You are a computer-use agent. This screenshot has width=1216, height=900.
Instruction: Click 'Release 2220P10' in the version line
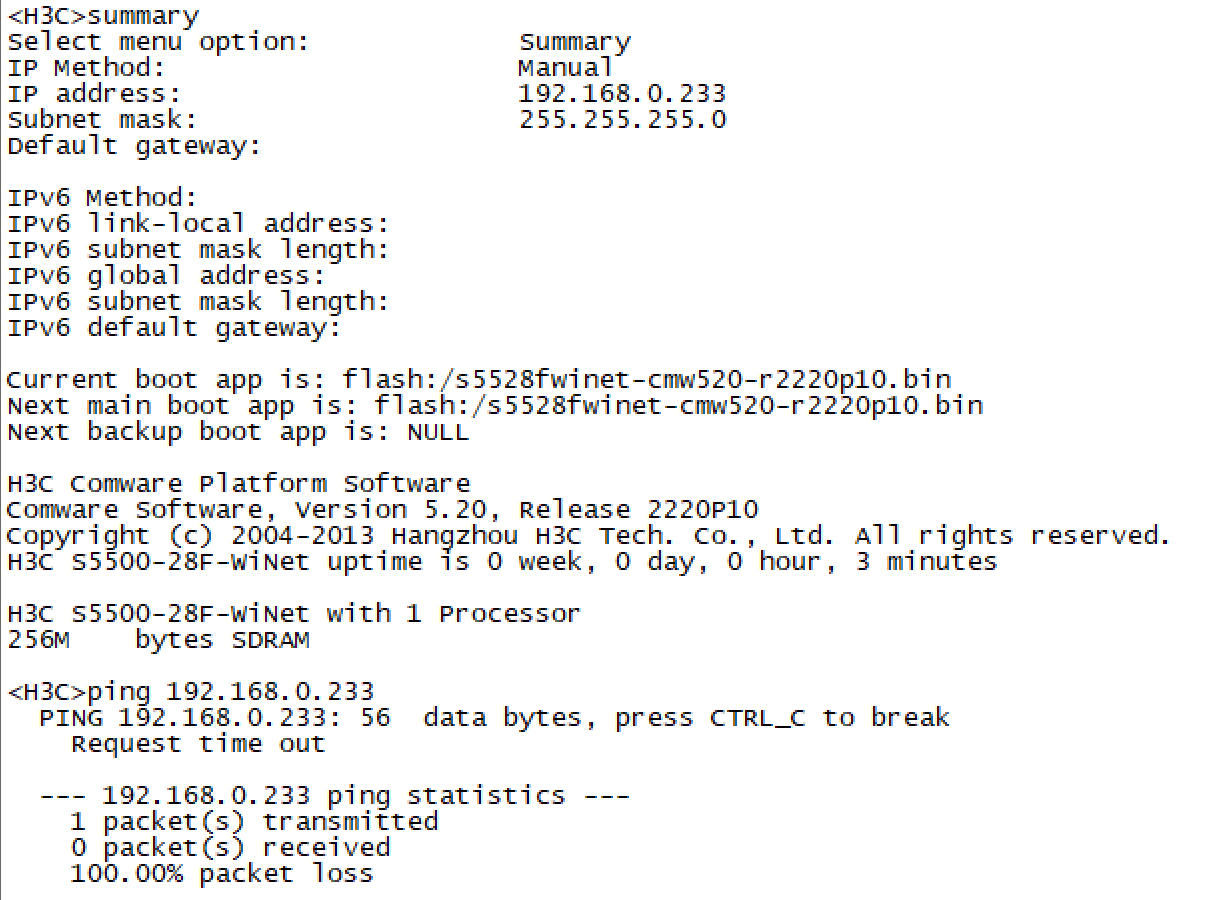639,510
